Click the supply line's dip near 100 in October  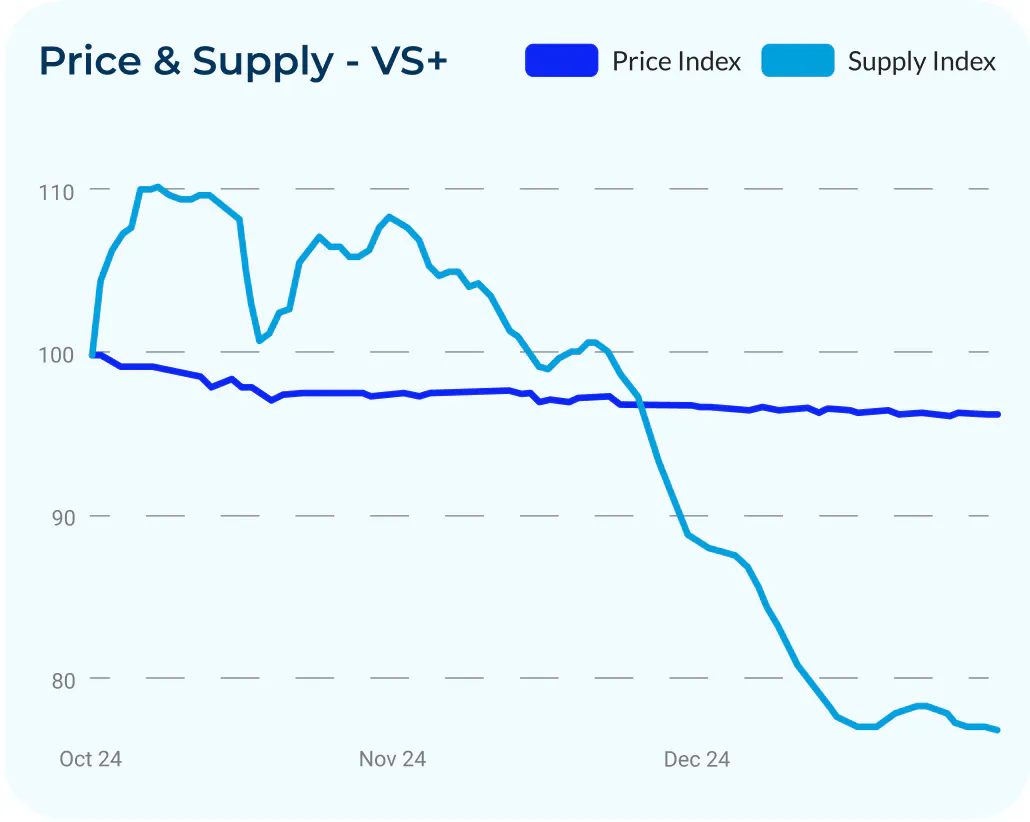click(259, 340)
